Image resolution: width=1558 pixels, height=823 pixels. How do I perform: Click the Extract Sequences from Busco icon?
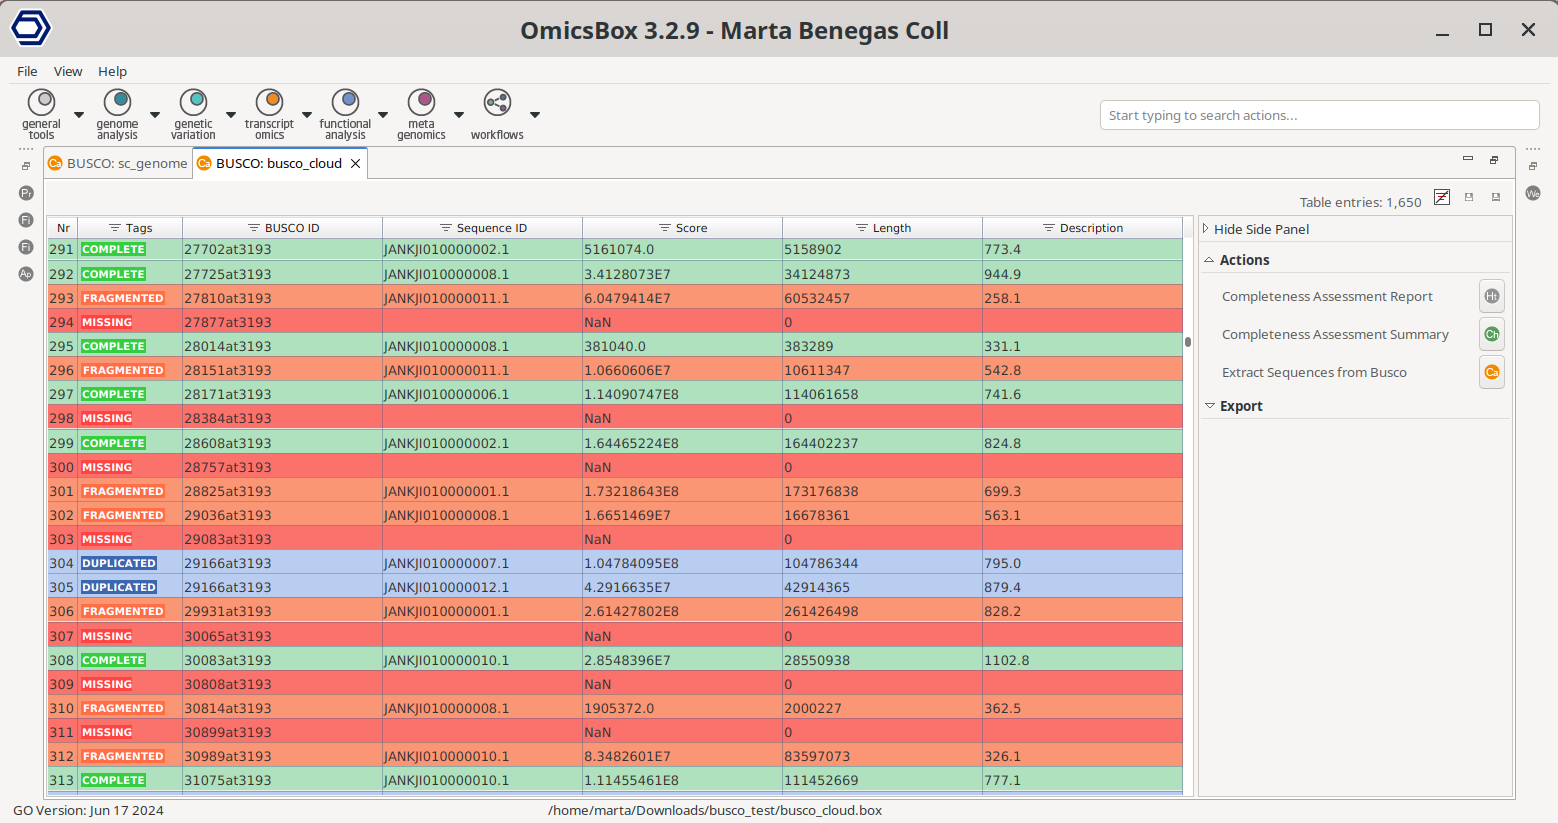pyautogui.click(x=1491, y=373)
